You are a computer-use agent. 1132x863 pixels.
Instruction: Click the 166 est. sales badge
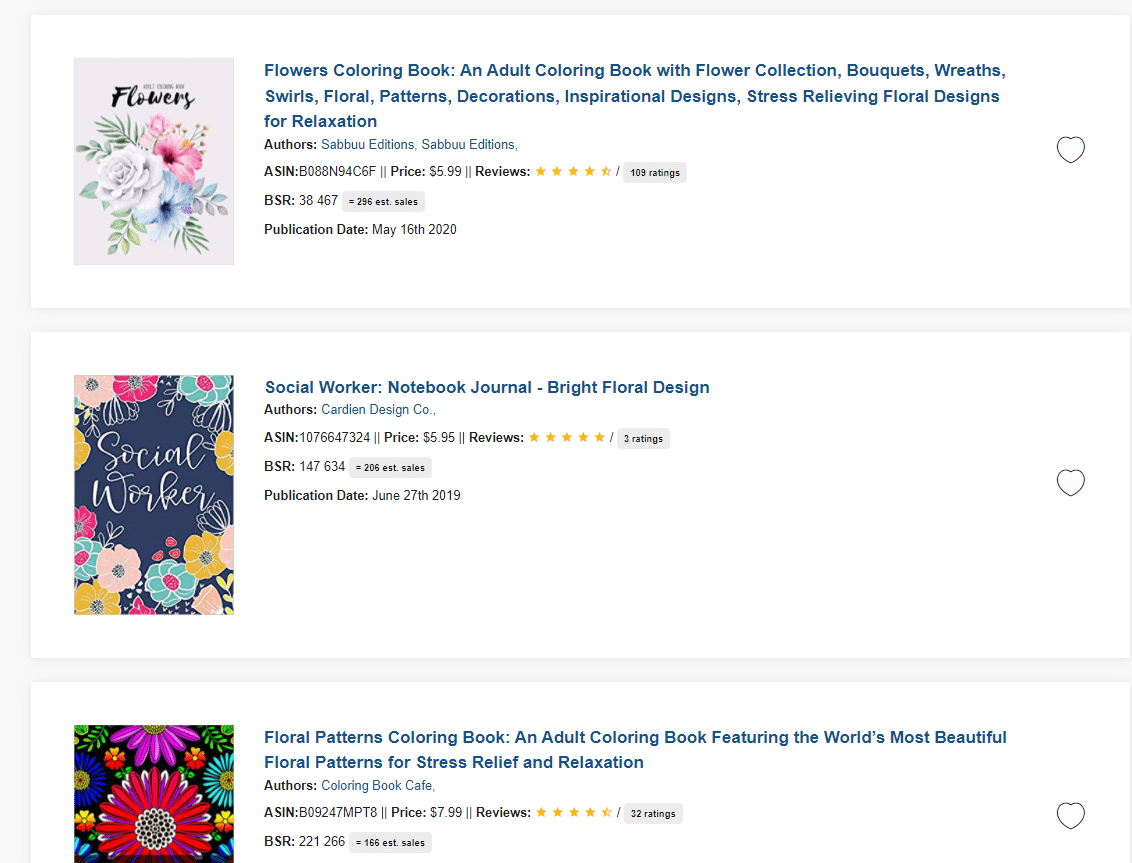(x=391, y=842)
